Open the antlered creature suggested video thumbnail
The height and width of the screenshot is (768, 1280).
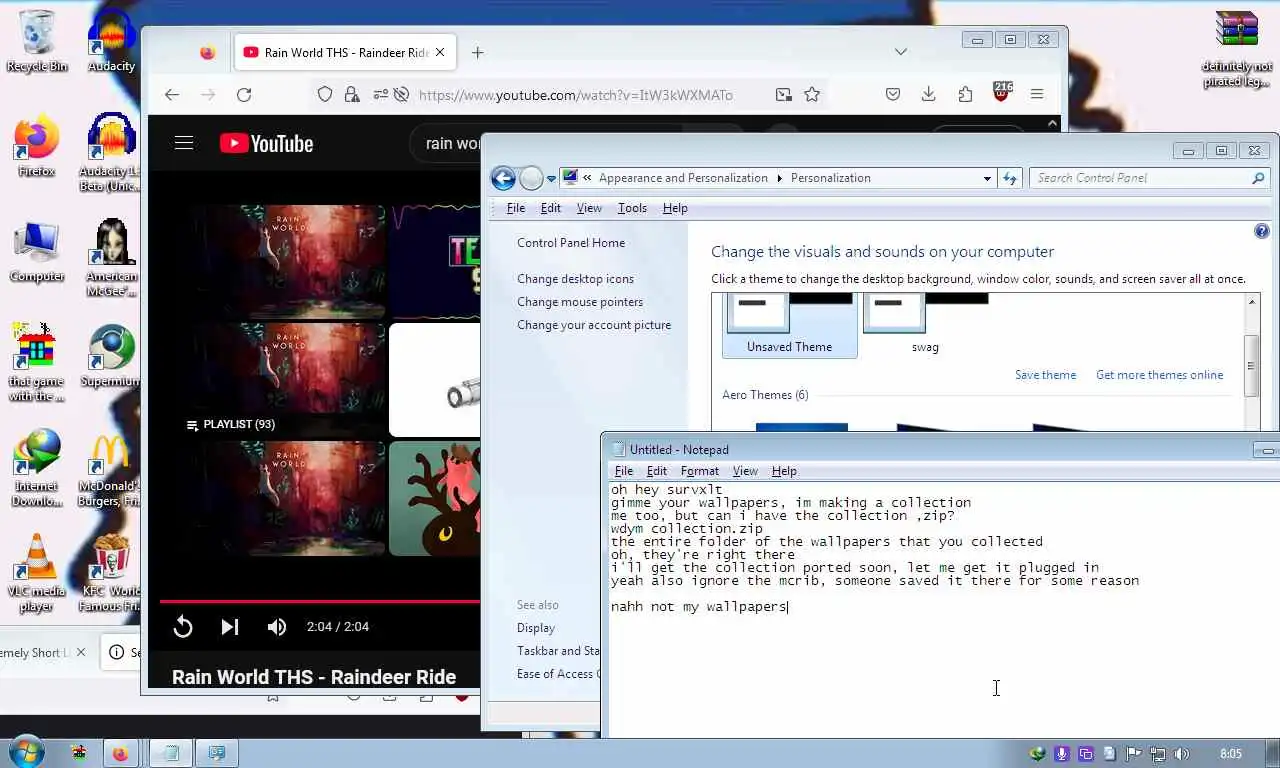click(x=435, y=498)
